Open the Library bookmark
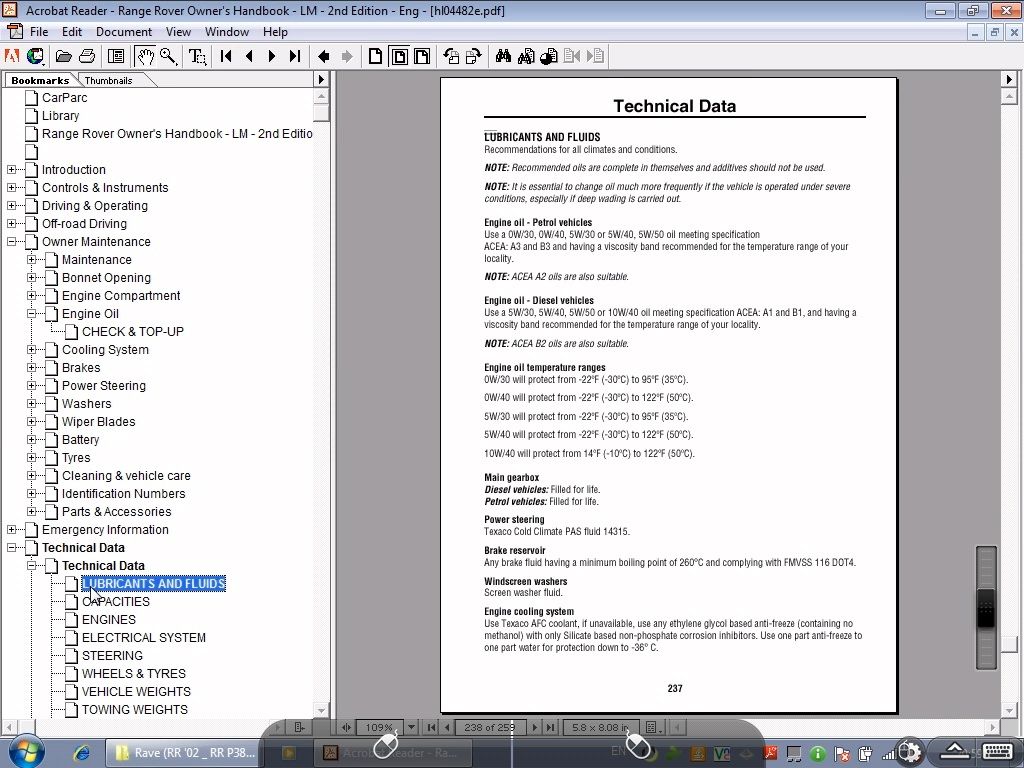This screenshot has width=1024, height=768. point(60,116)
